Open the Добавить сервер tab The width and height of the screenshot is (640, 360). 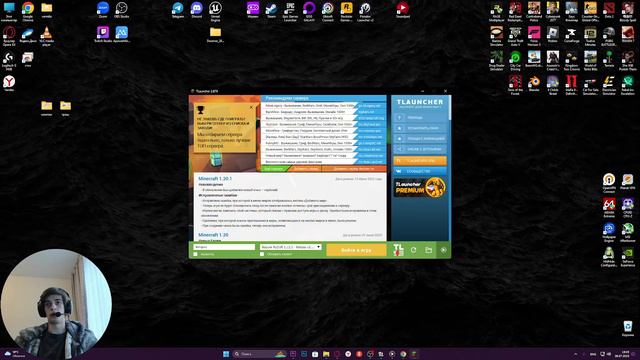click(306, 169)
